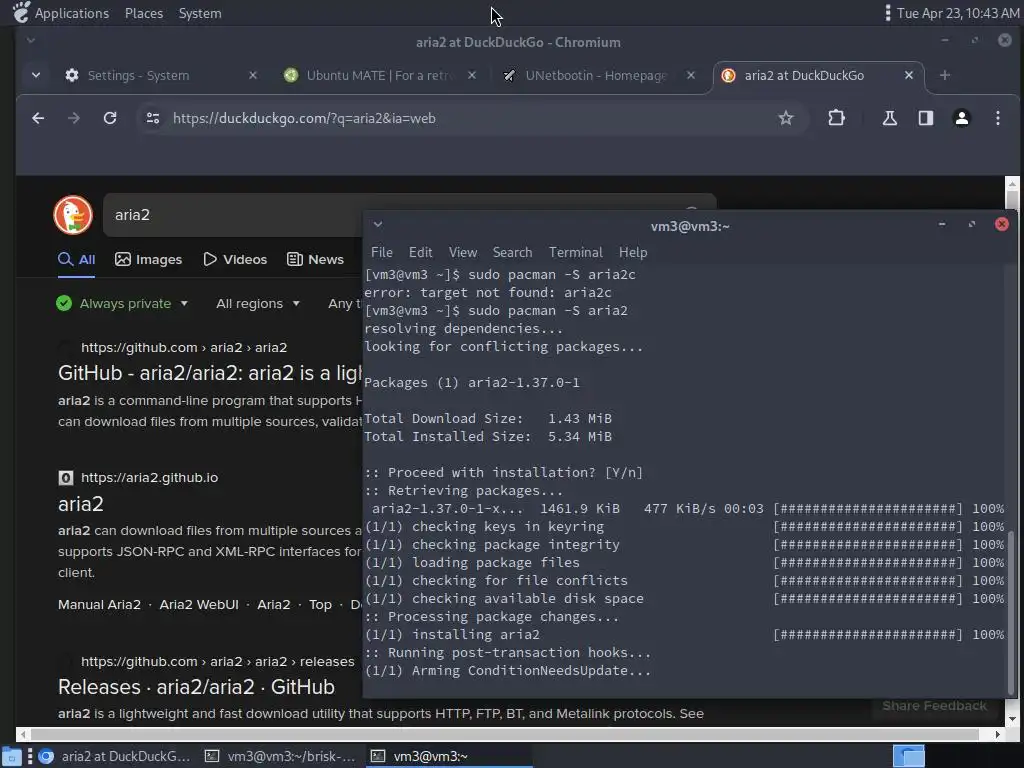The image size is (1024, 768).
Task: Toggle the browser side panel icon
Action: (x=925, y=118)
